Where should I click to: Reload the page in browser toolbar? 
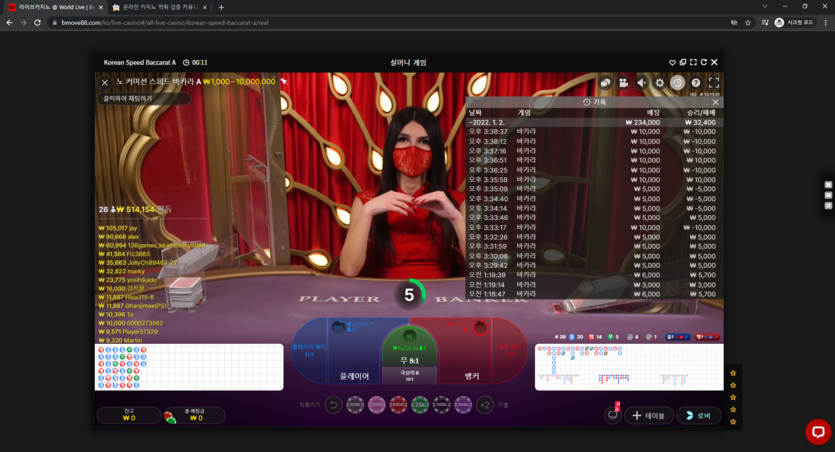(x=37, y=22)
